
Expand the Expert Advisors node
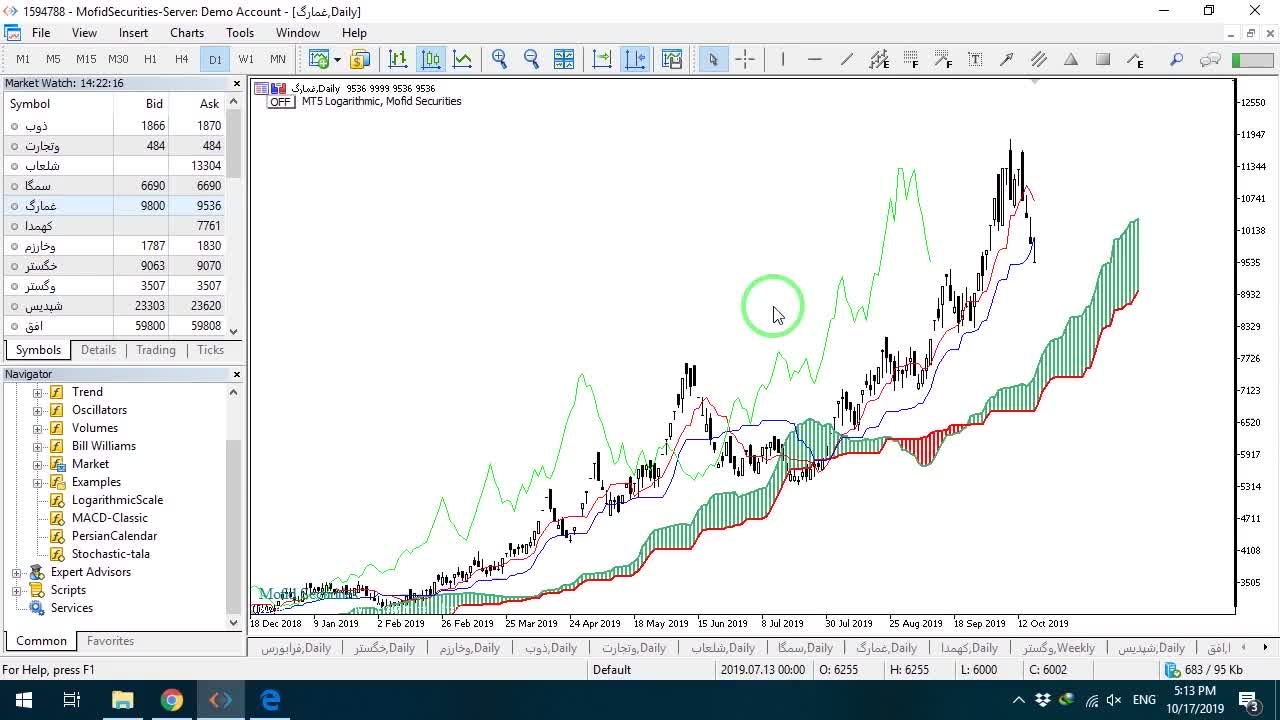click(x=16, y=572)
